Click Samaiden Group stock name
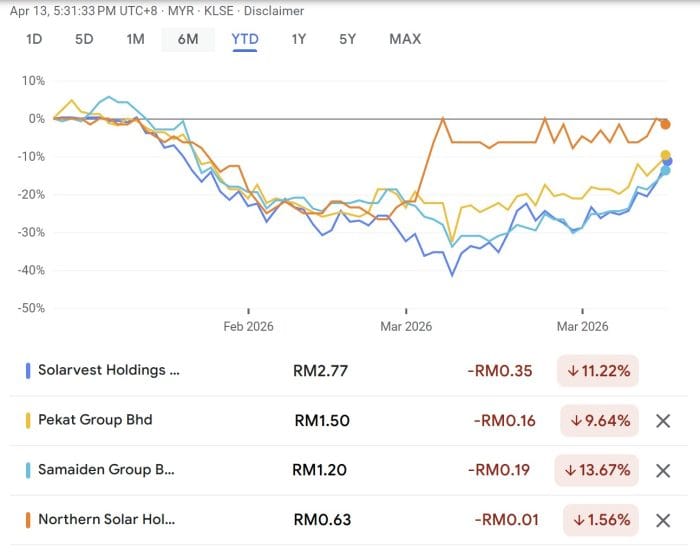700x556 pixels. (x=106, y=470)
